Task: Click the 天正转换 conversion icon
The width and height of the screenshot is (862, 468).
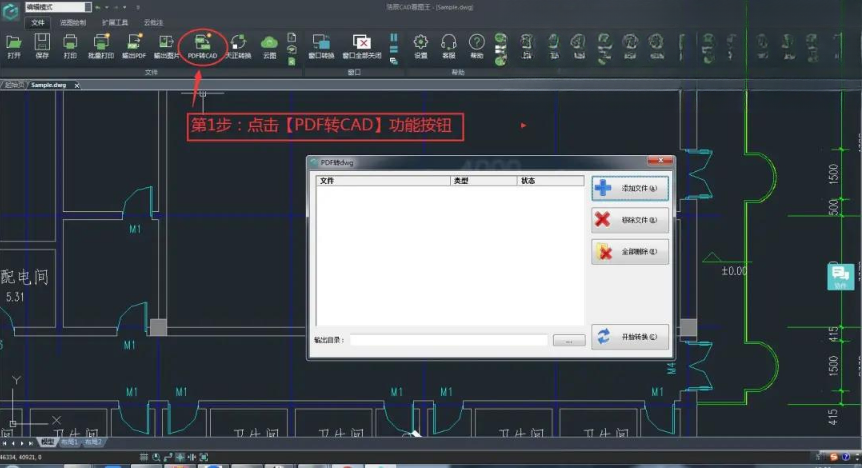Action: [x=238, y=46]
